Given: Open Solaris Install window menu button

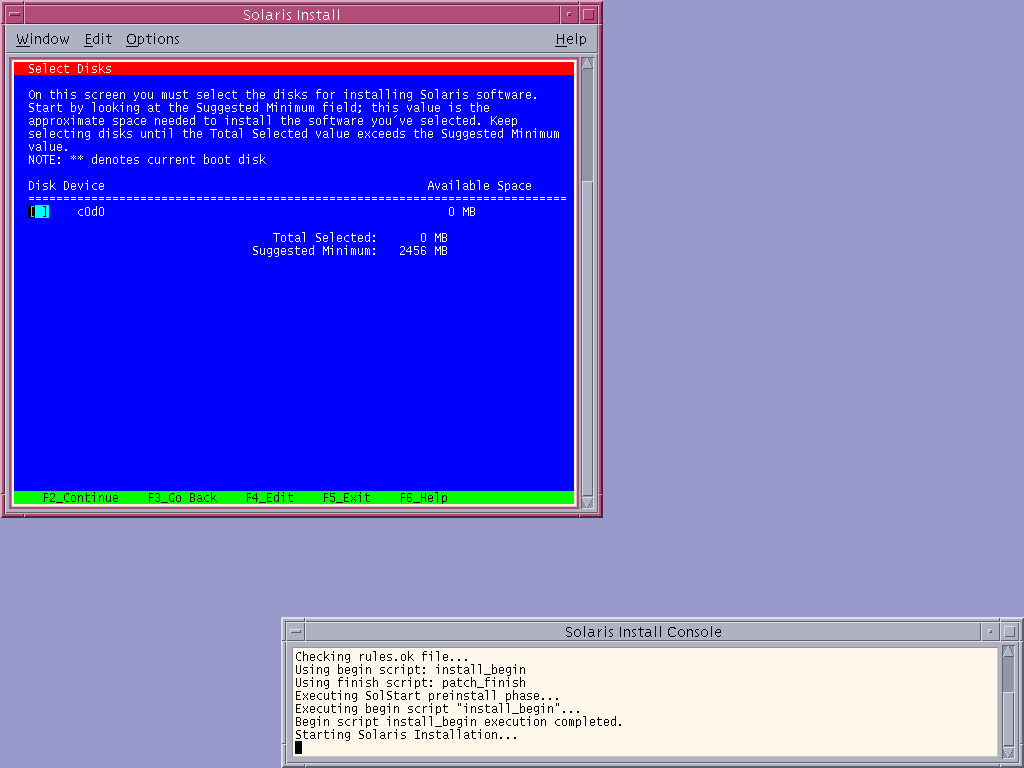Looking at the screenshot, I should pyautogui.click(x=14, y=14).
